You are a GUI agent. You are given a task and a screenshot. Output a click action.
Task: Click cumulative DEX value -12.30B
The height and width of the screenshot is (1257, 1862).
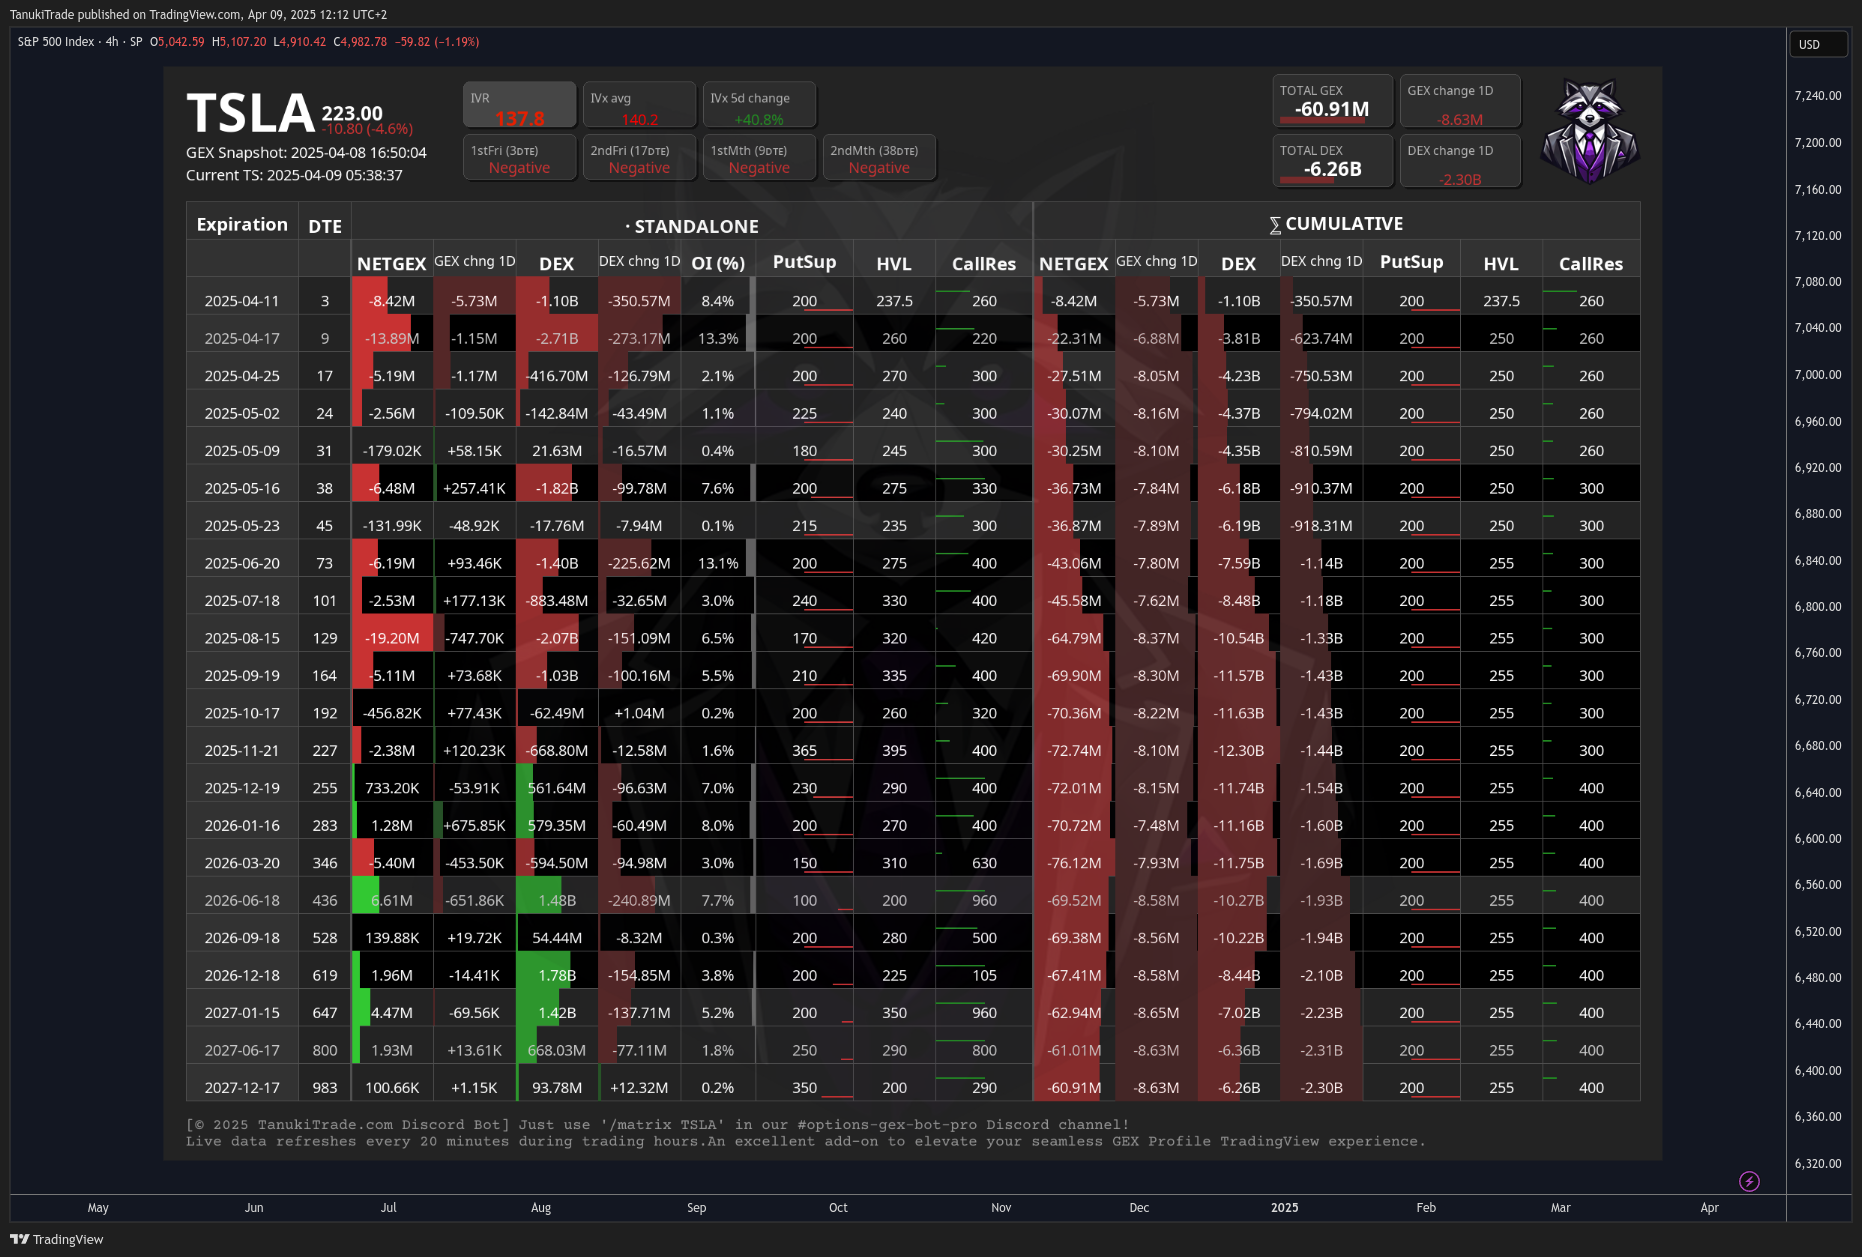click(1239, 750)
